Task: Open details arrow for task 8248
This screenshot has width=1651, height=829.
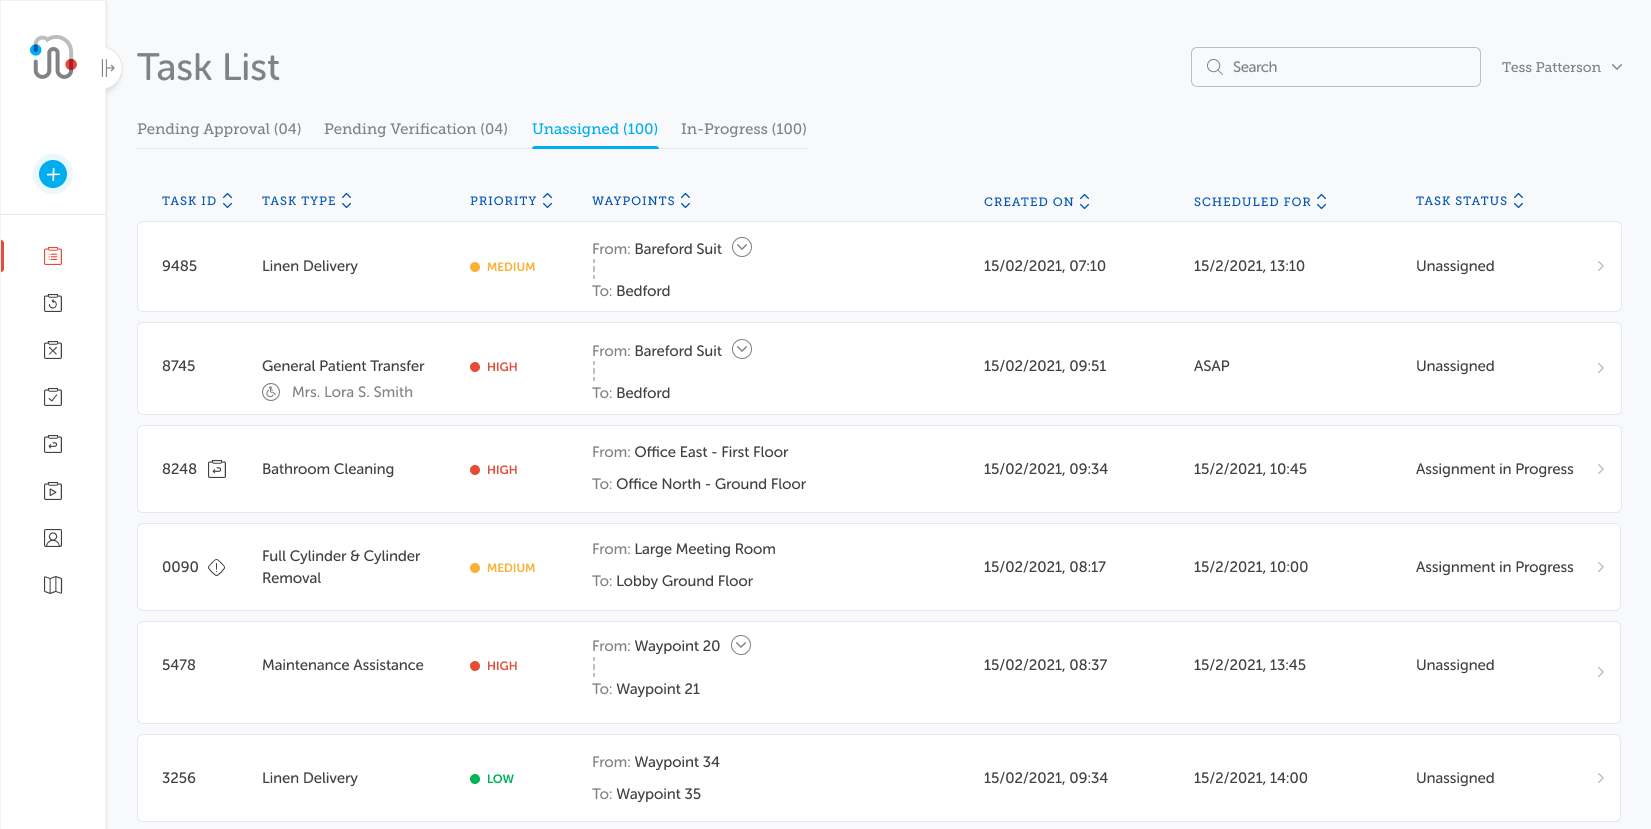Action: pos(1600,469)
